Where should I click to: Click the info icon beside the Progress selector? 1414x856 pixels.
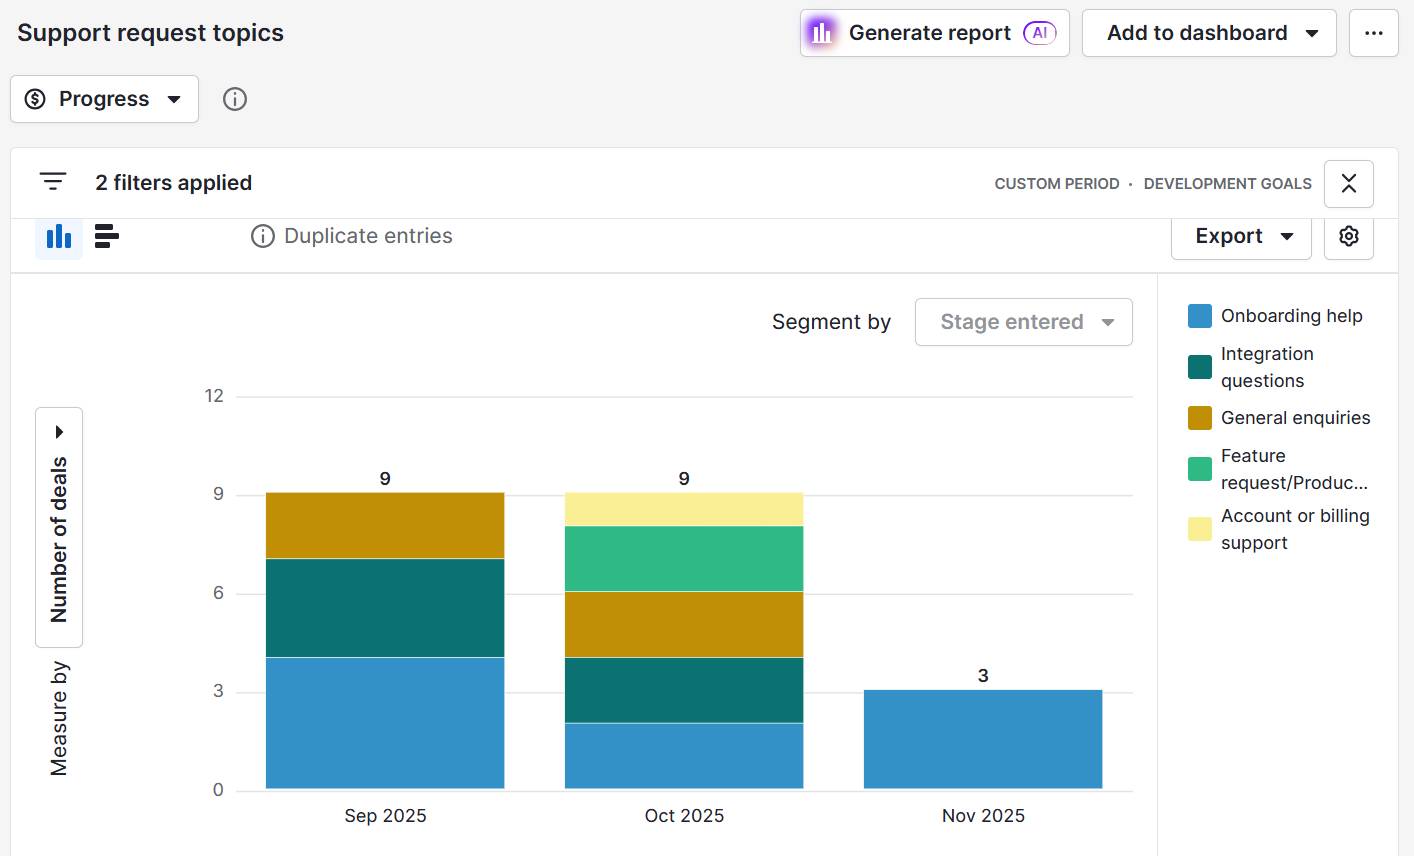[234, 98]
